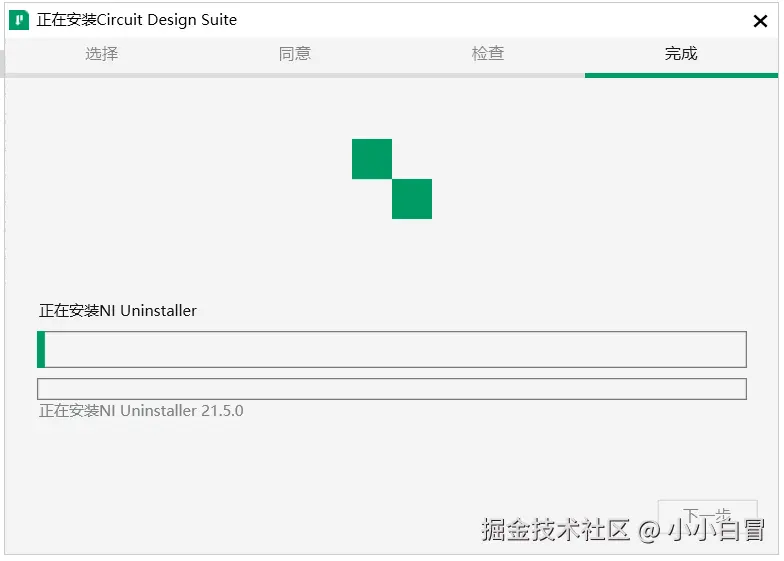Switch to the 选择 step tab
Screen dimensions: 784x561
click(x=102, y=54)
